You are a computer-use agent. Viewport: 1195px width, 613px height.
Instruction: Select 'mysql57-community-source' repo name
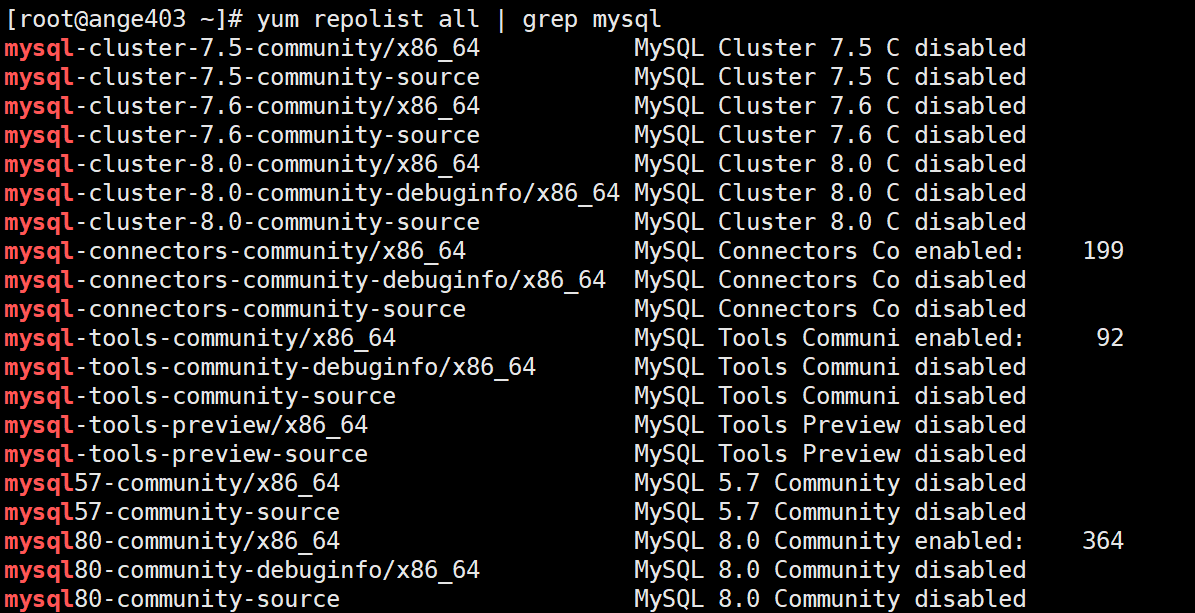(x=172, y=512)
